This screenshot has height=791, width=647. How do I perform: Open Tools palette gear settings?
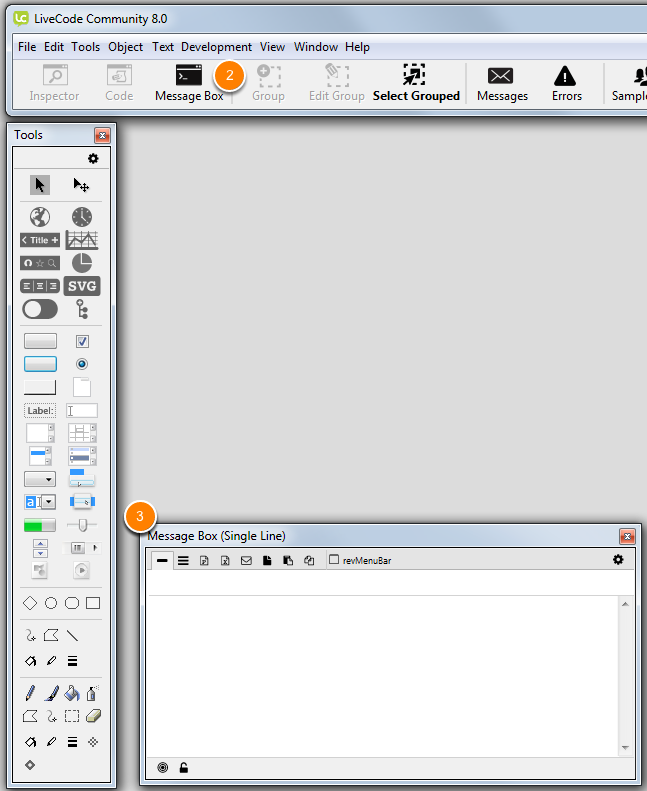click(93, 158)
